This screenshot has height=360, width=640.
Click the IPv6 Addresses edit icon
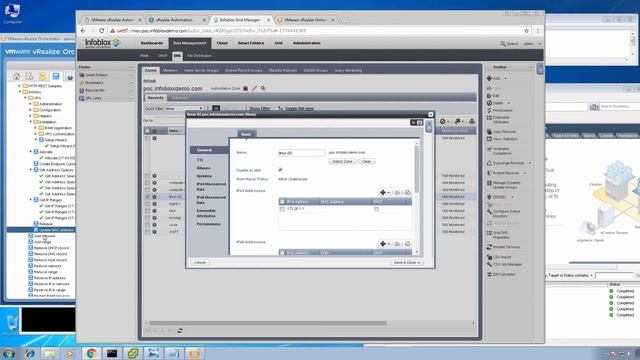[x=397, y=244]
